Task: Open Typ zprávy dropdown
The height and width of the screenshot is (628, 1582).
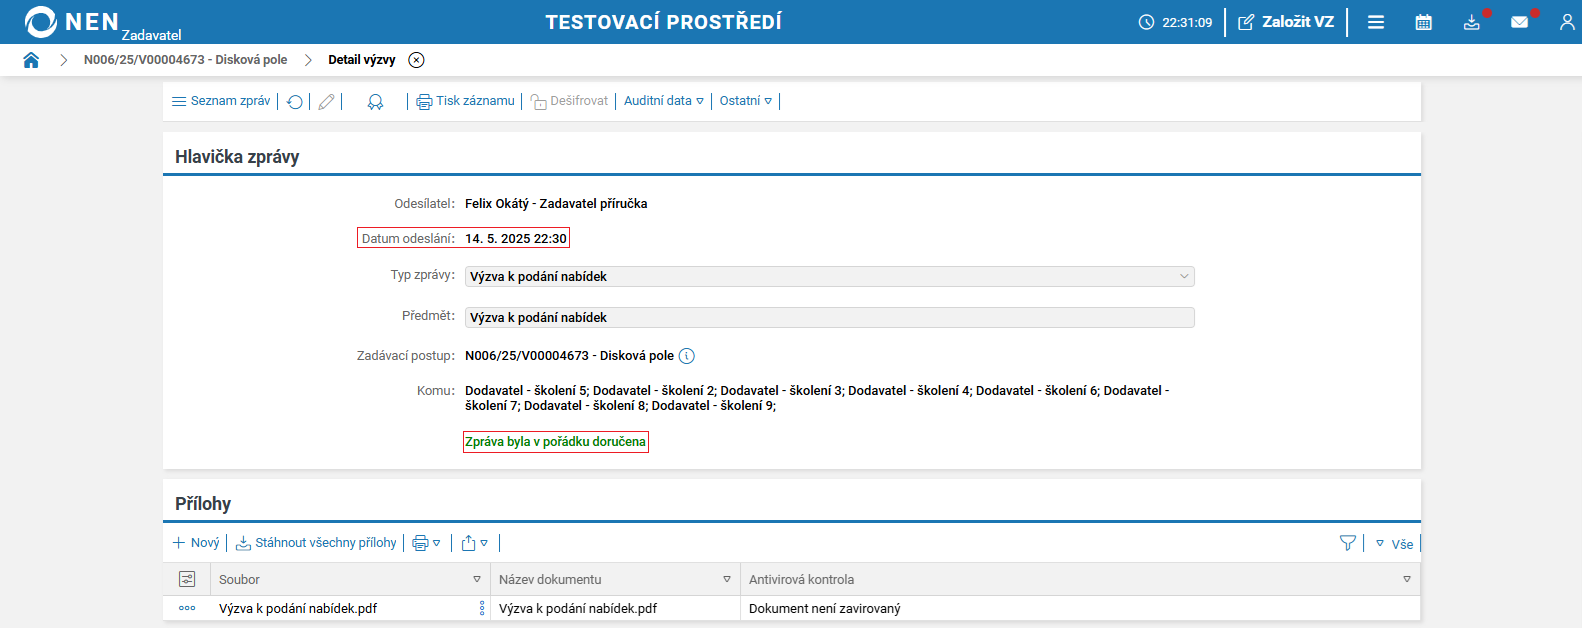Action: click(830, 277)
